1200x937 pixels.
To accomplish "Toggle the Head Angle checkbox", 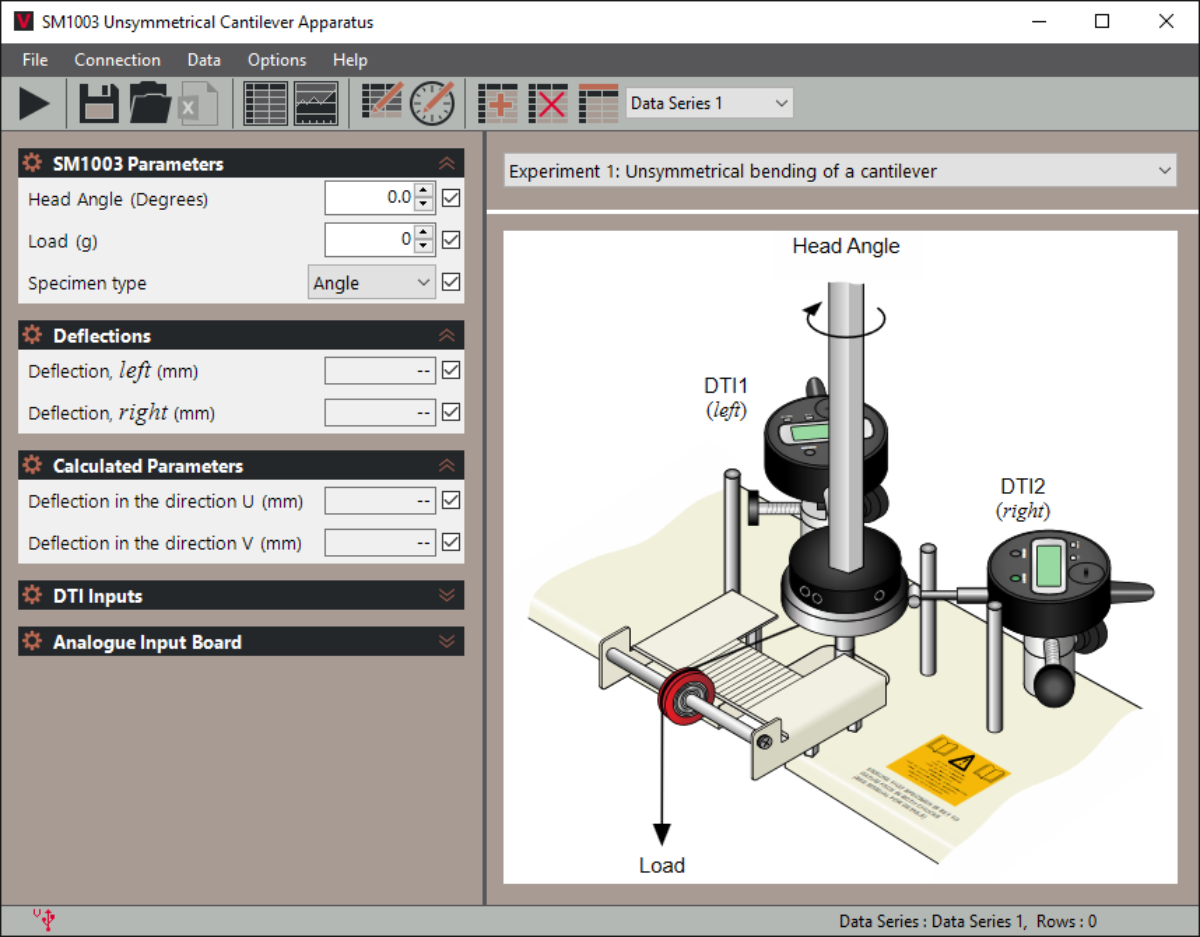I will tap(451, 198).
